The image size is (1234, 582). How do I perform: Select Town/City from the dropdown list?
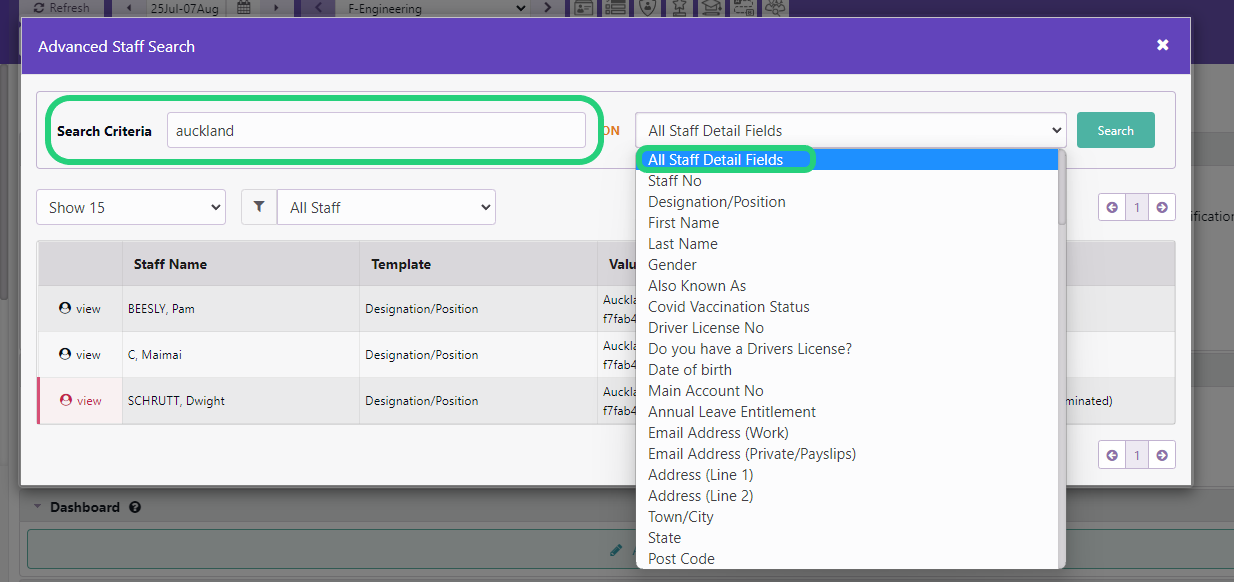coord(681,517)
